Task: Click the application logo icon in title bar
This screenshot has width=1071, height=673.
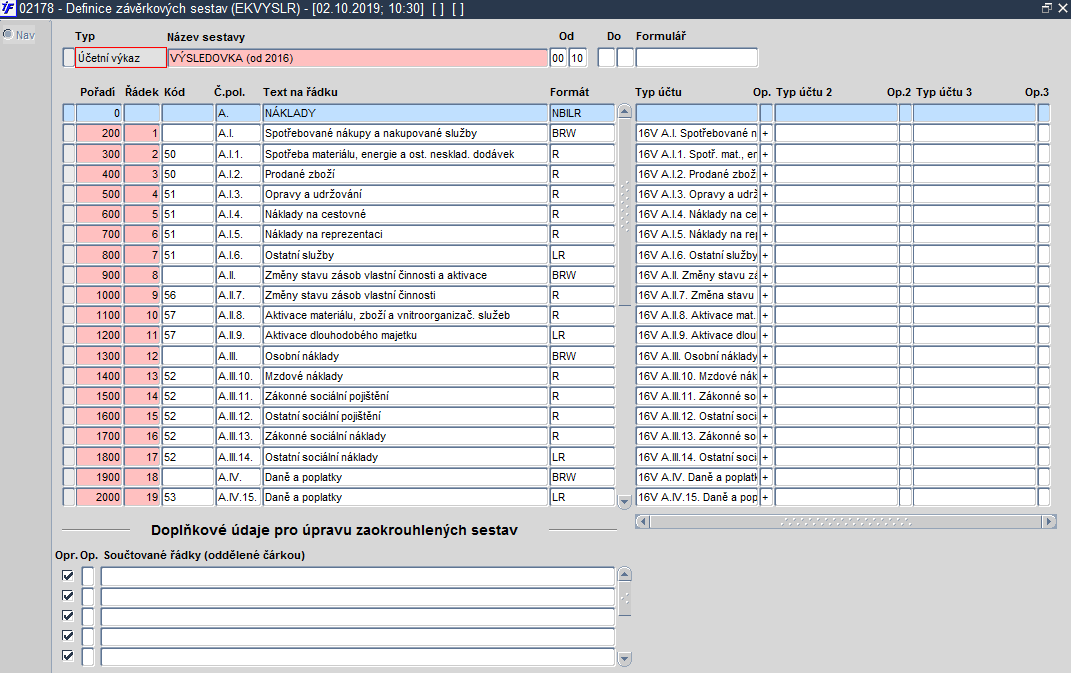Action: pos(8,8)
